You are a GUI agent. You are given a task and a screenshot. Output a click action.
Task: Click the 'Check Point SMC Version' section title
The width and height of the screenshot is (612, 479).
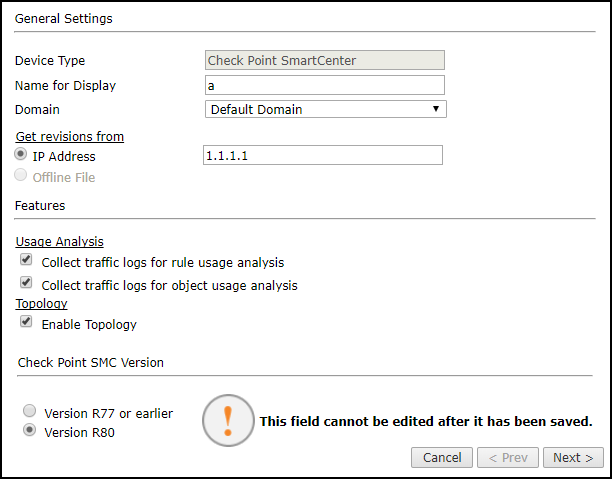pyautogui.click(x=91, y=362)
